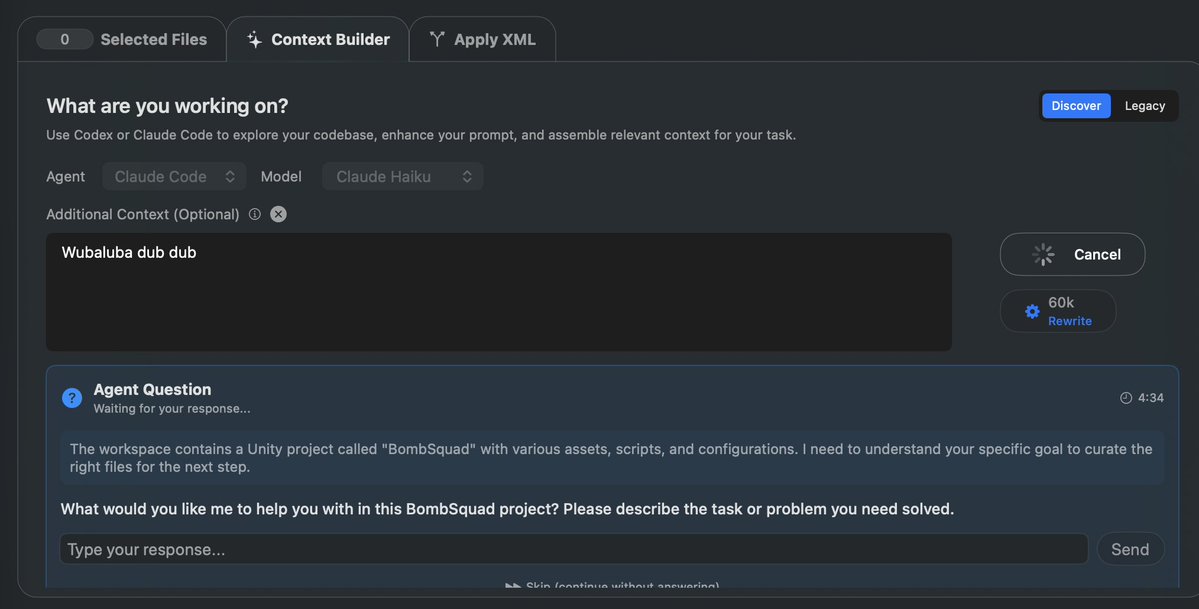The height and width of the screenshot is (609, 1199).
Task: Send the response to the agent
Action: coord(1130,549)
